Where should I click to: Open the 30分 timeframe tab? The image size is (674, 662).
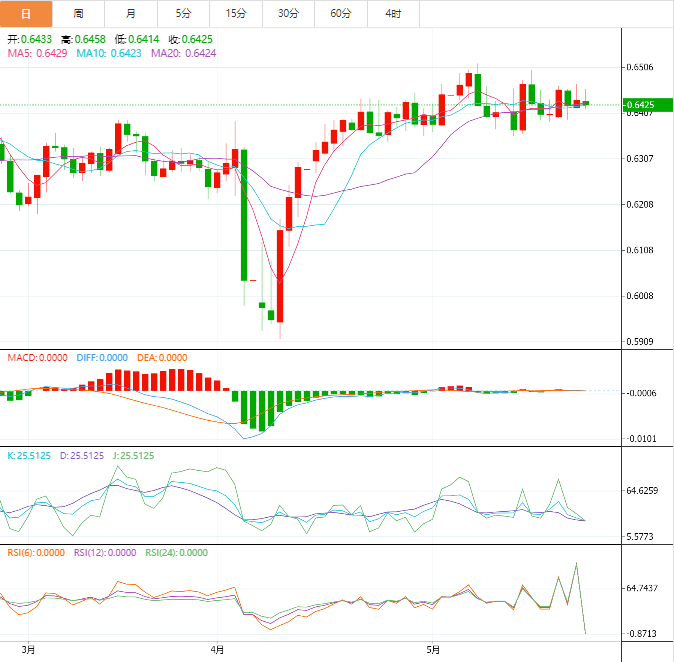pos(288,14)
